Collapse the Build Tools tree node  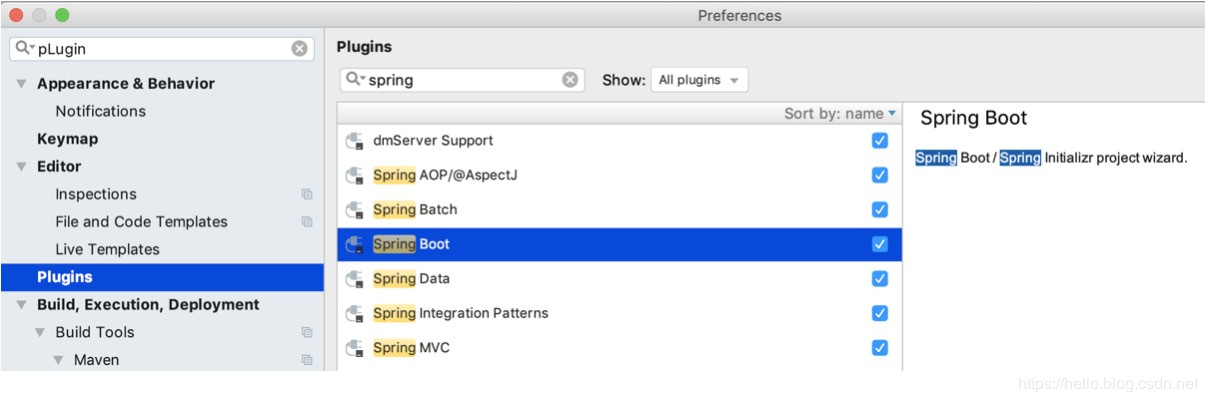tap(41, 332)
